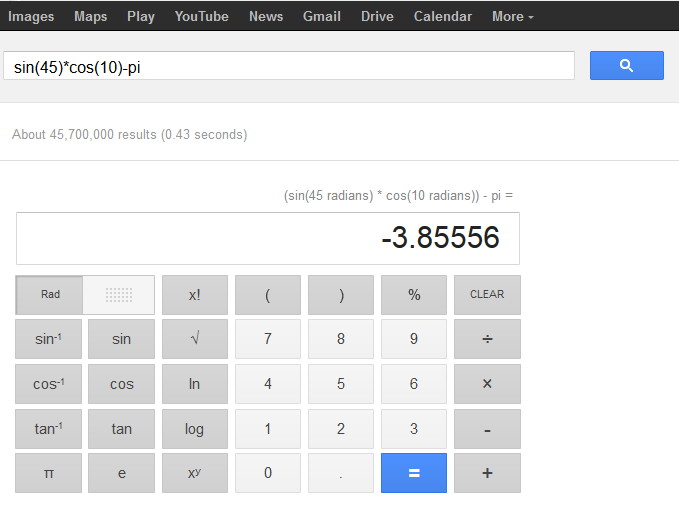The image size is (679, 509).
Task: Click the percent key
Action: tap(414, 295)
